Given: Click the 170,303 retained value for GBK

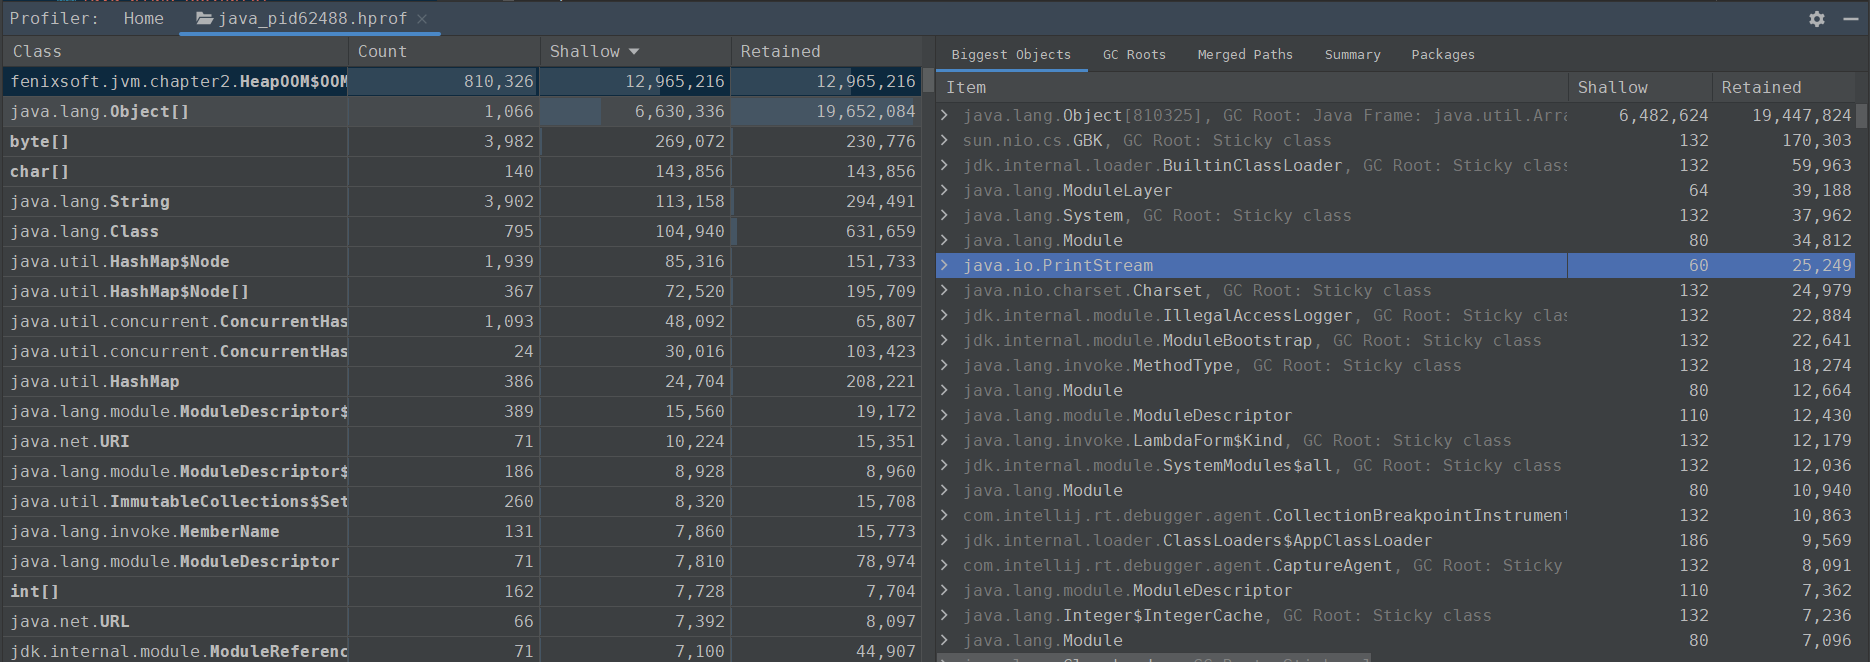Looking at the screenshot, I should coord(1816,141).
